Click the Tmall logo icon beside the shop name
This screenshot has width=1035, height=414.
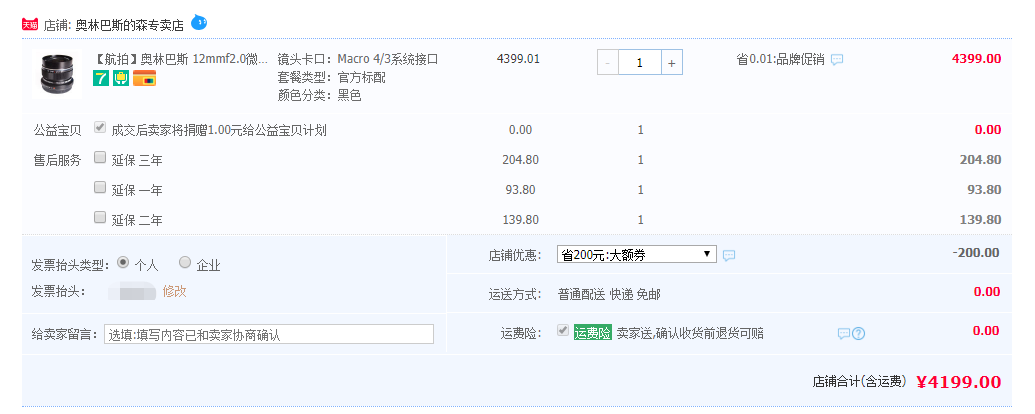[x=30, y=25]
